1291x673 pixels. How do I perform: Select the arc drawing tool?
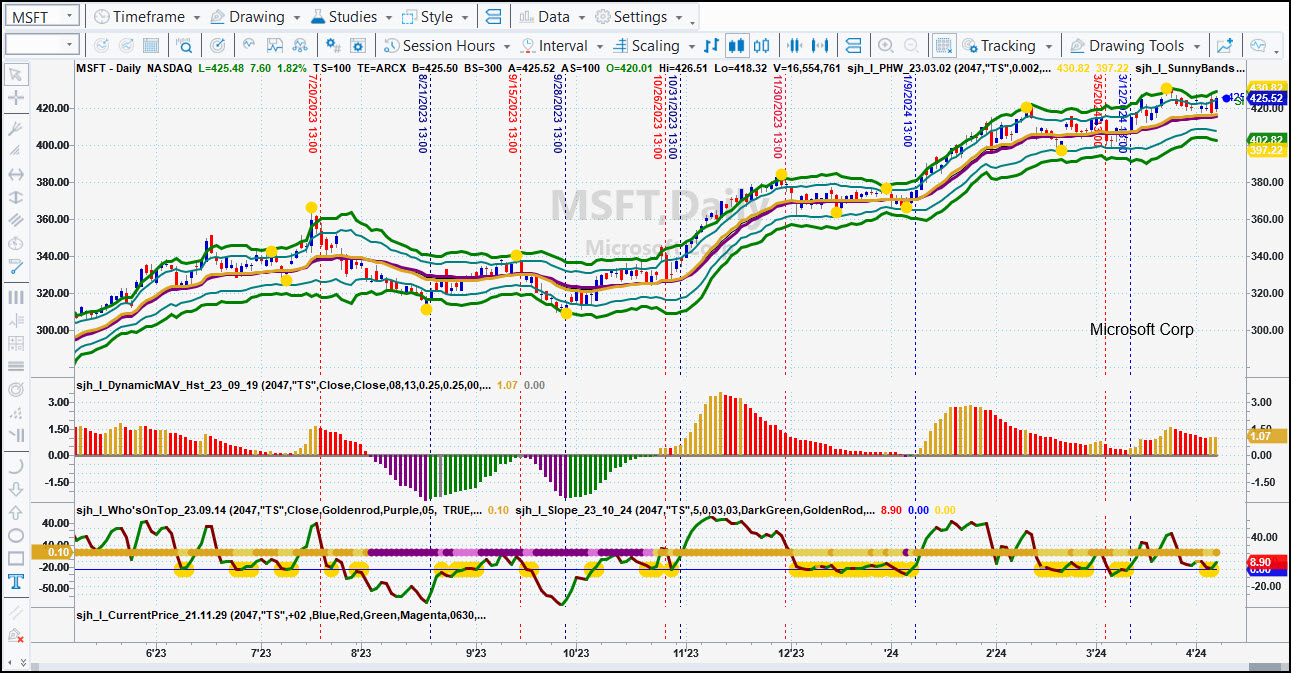coord(16,466)
